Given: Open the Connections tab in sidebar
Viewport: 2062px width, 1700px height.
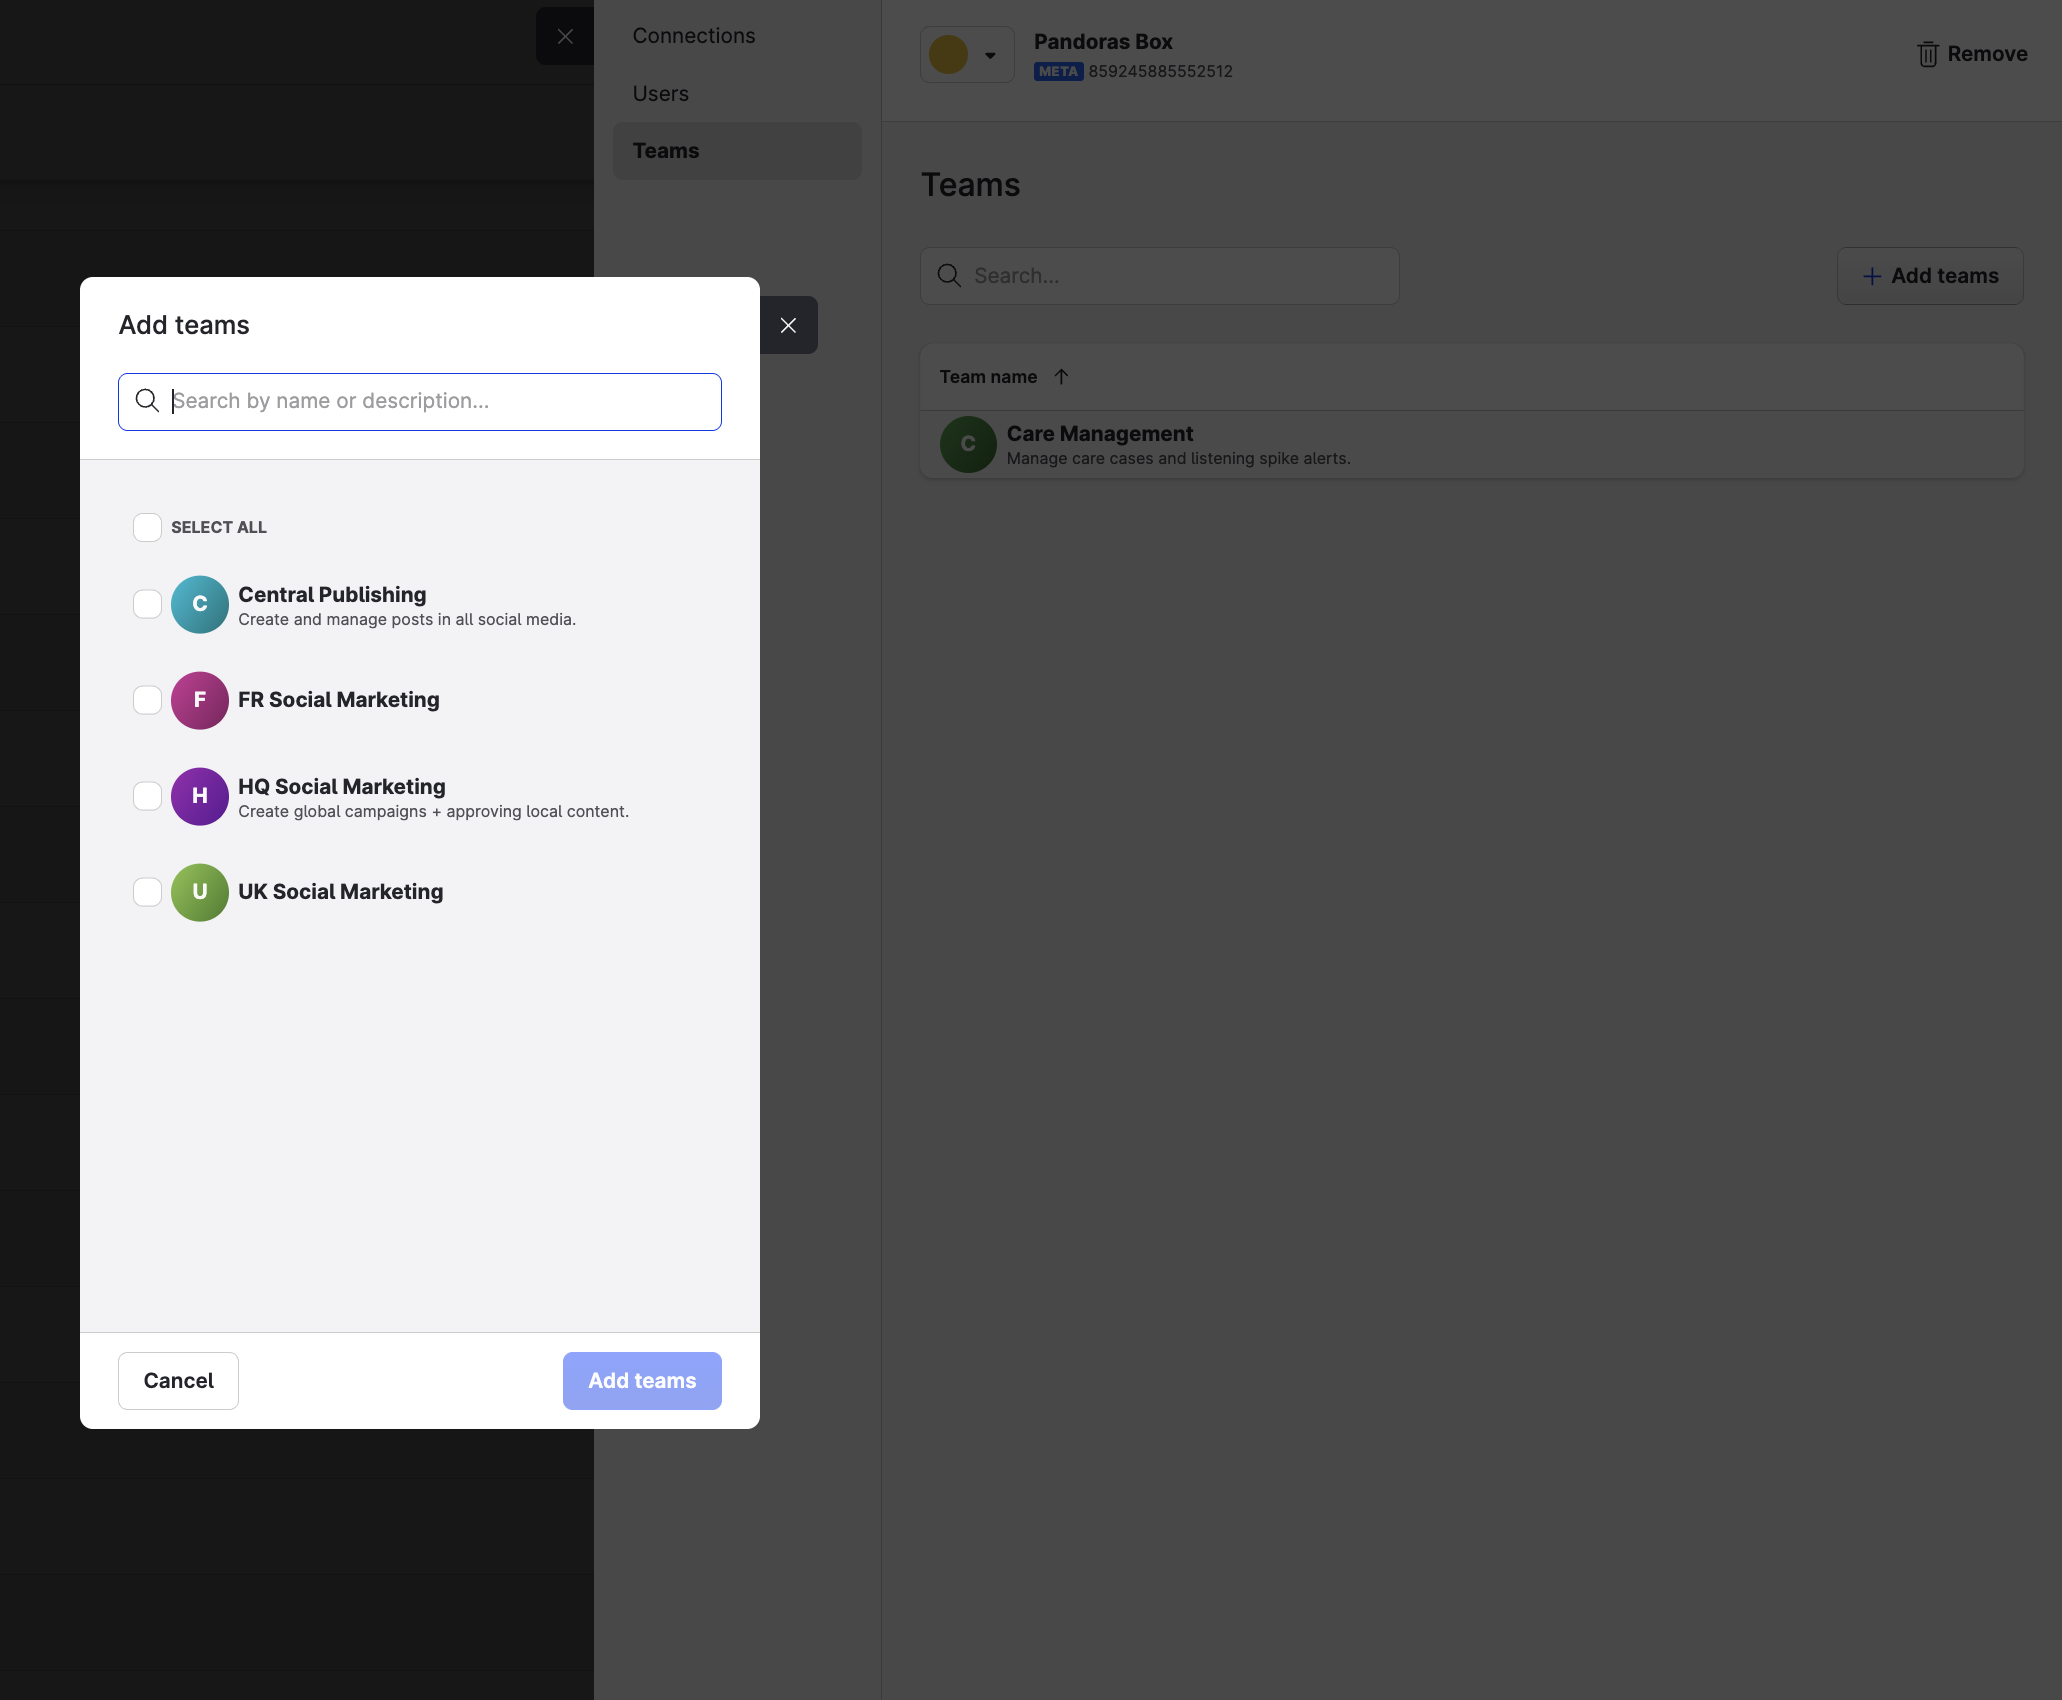Looking at the screenshot, I should click(694, 36).
